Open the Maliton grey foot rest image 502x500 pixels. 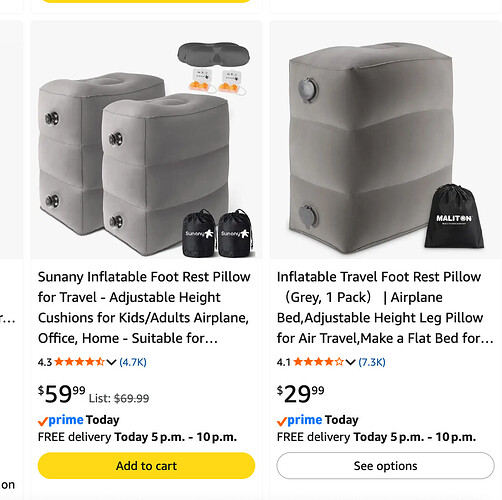[386, 140]
